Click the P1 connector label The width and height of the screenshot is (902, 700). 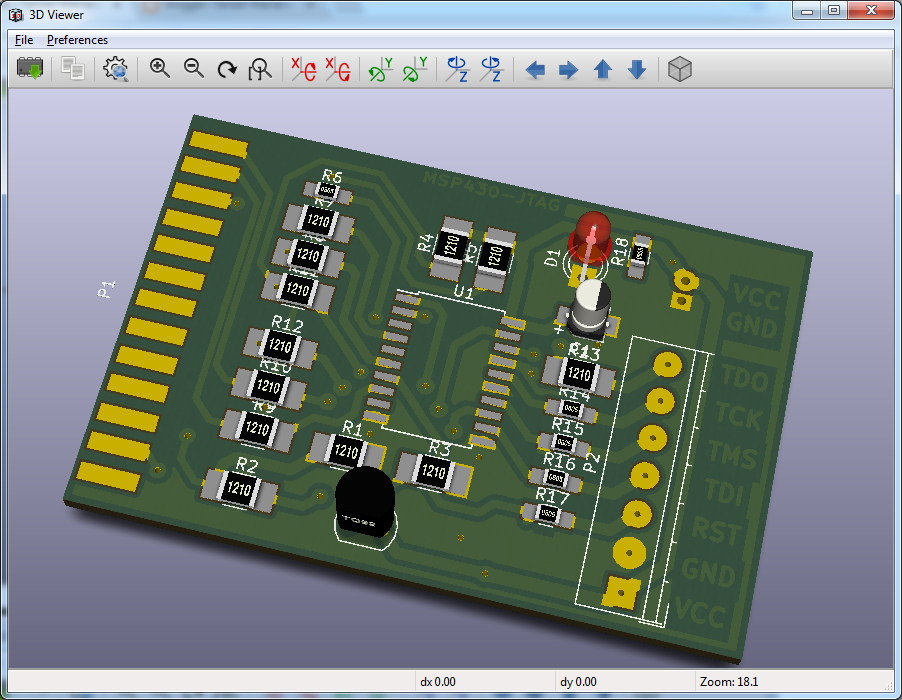click(x=106, y=289)
